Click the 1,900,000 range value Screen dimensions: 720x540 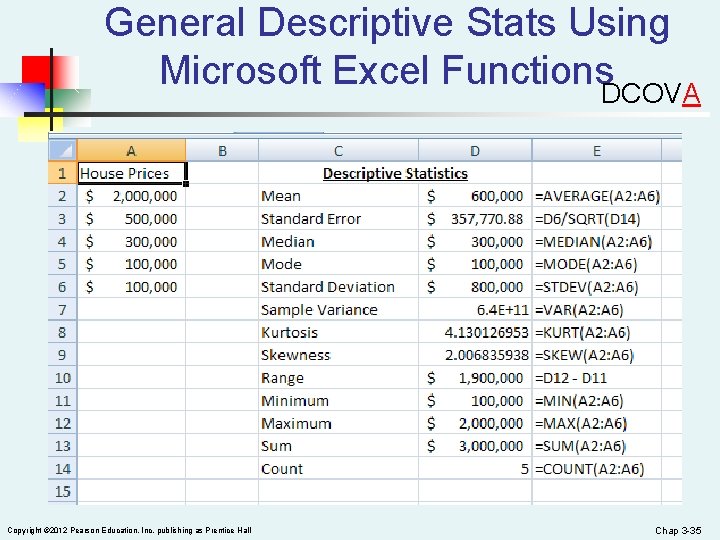tap(475, 378)
